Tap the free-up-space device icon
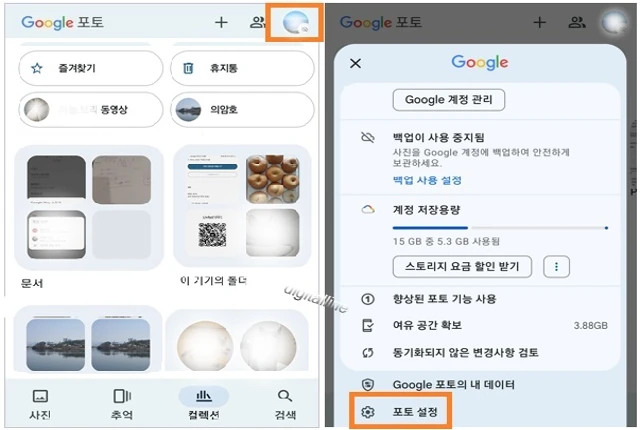This screenshot has height=430, width=640. point(368,326)
